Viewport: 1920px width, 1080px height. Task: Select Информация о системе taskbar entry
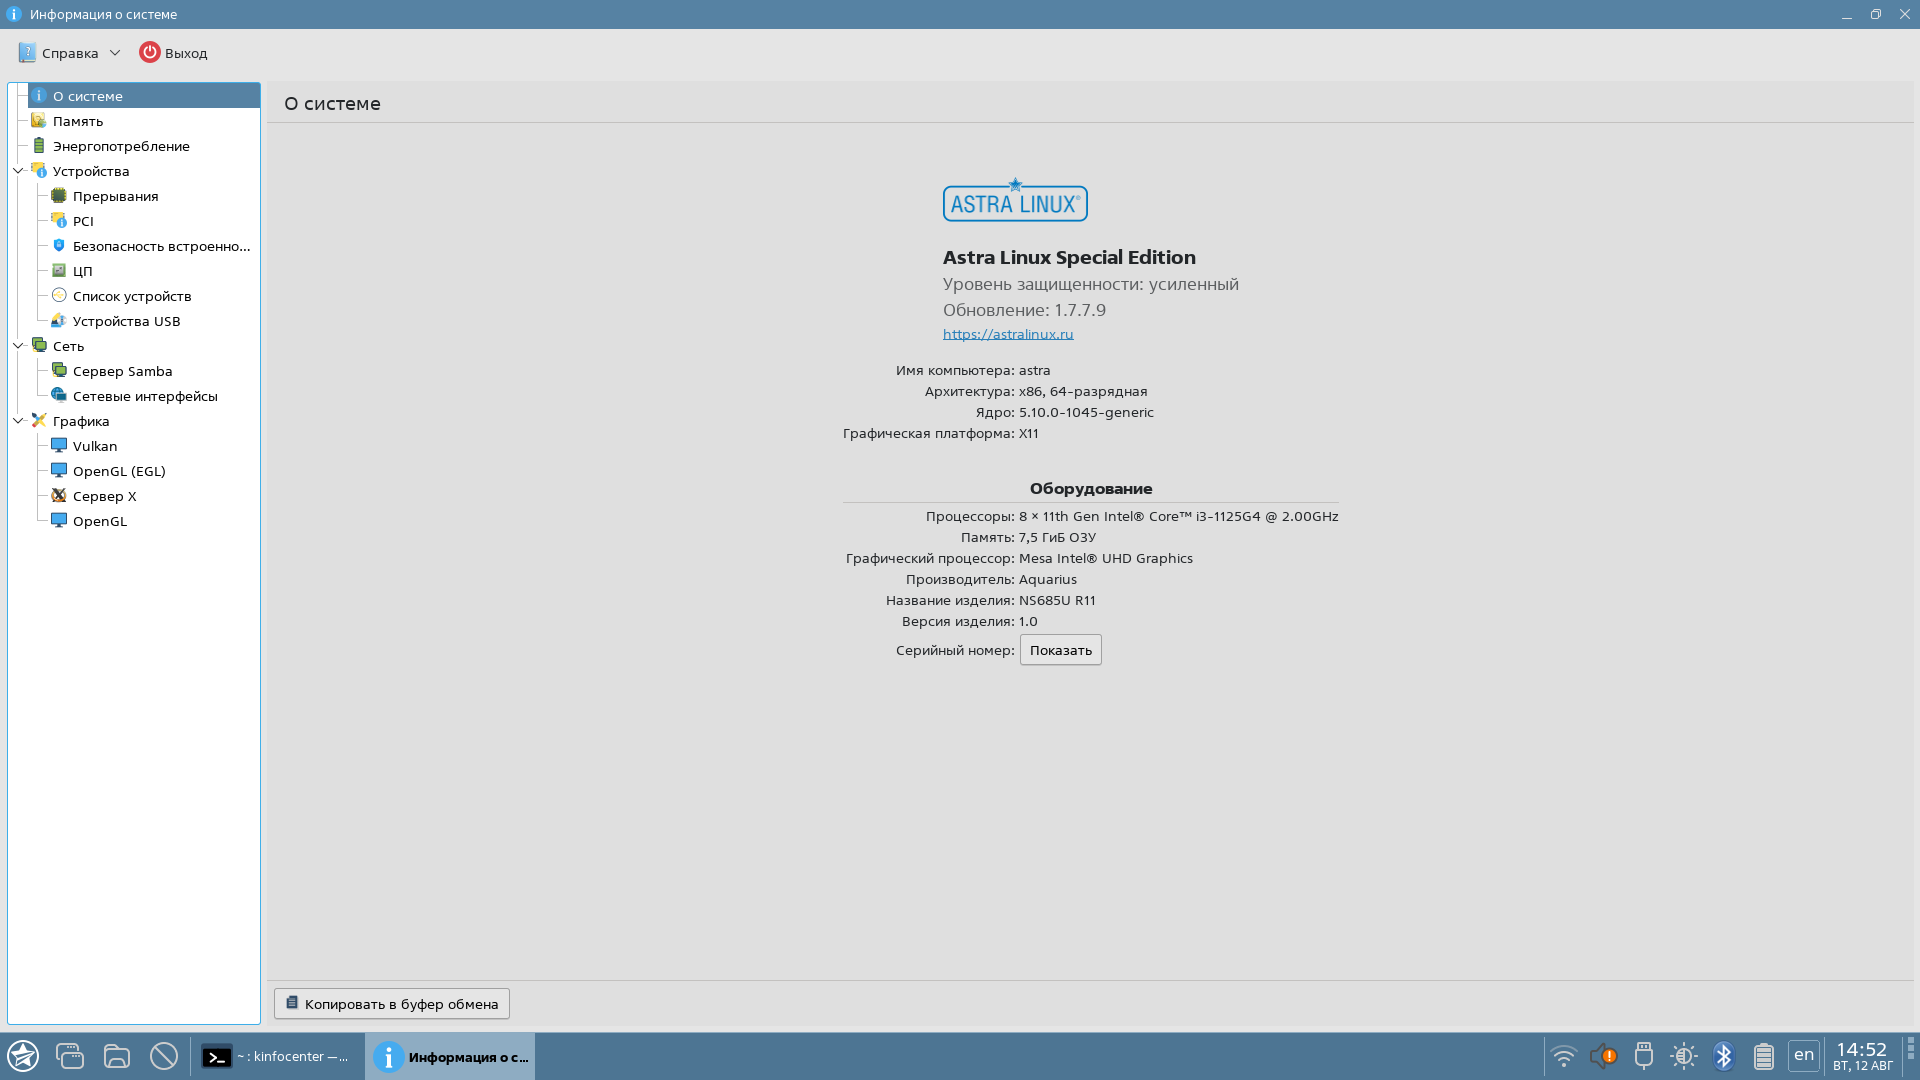pyautogui.click(x=450, y=1056)
